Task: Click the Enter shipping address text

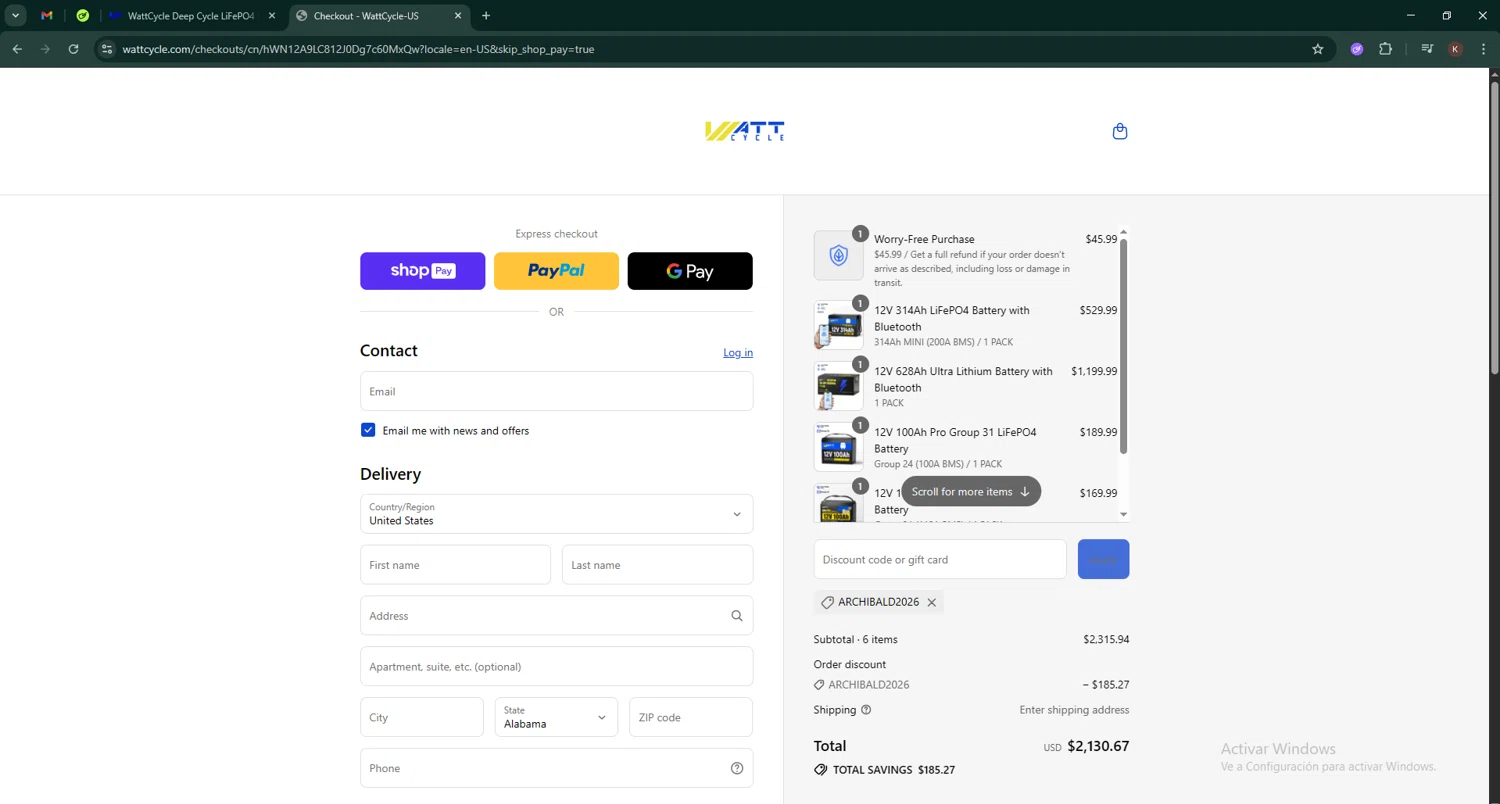Action: (x=1074, y=710)
